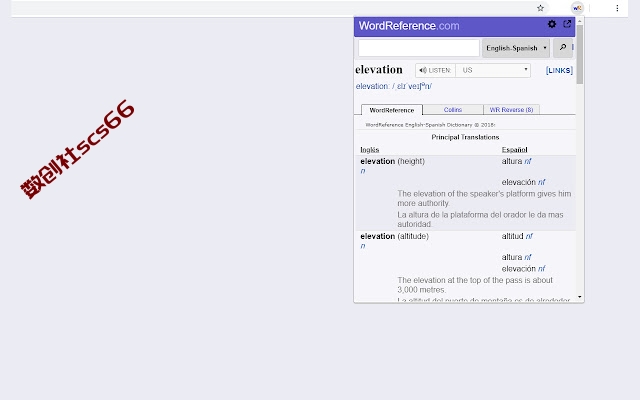Open the browser three-dot menu
This screenshot has height=400, width=640.
[x=617, y=8]
